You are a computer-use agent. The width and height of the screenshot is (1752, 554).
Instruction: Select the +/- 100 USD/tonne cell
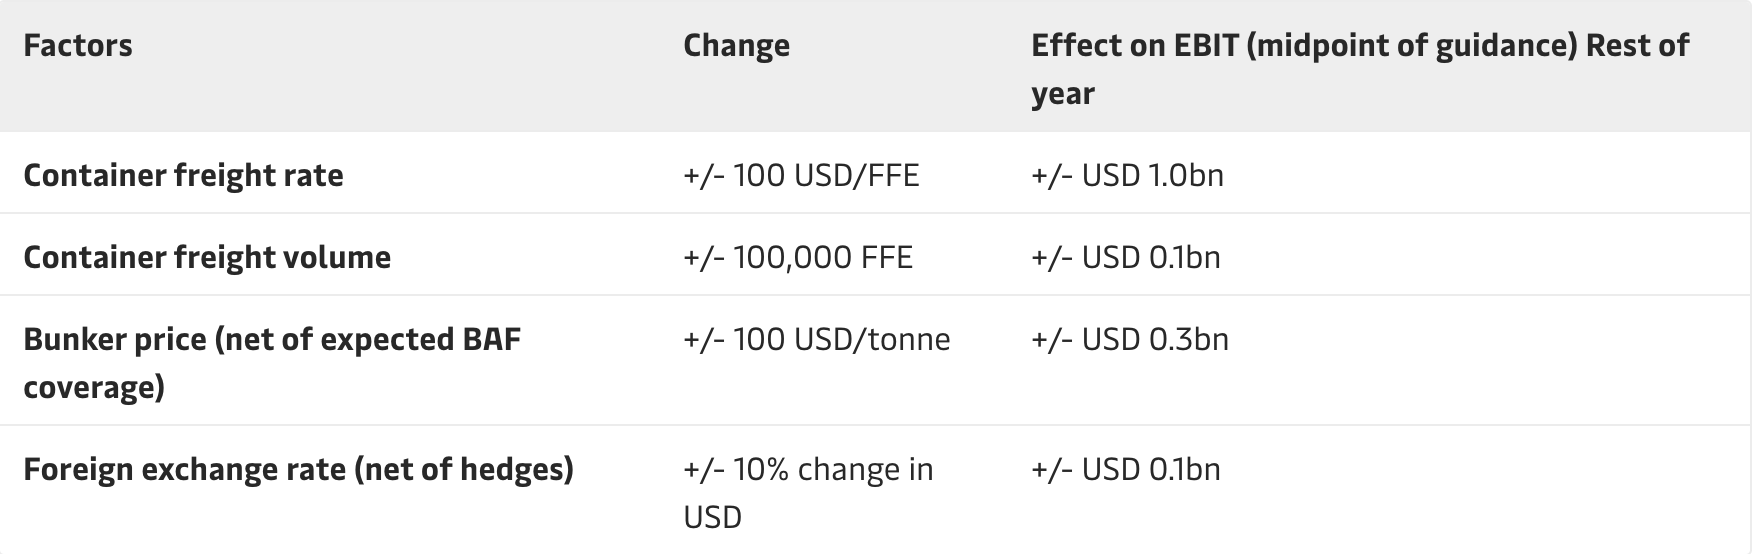tap(817, 340)
